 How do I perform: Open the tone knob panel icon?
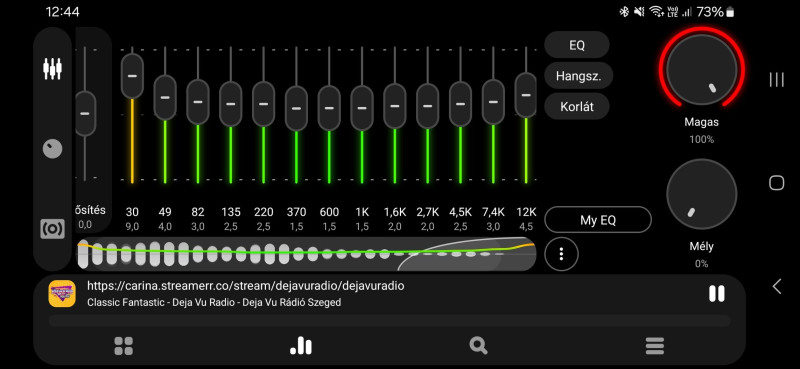(x=52, y=149)
